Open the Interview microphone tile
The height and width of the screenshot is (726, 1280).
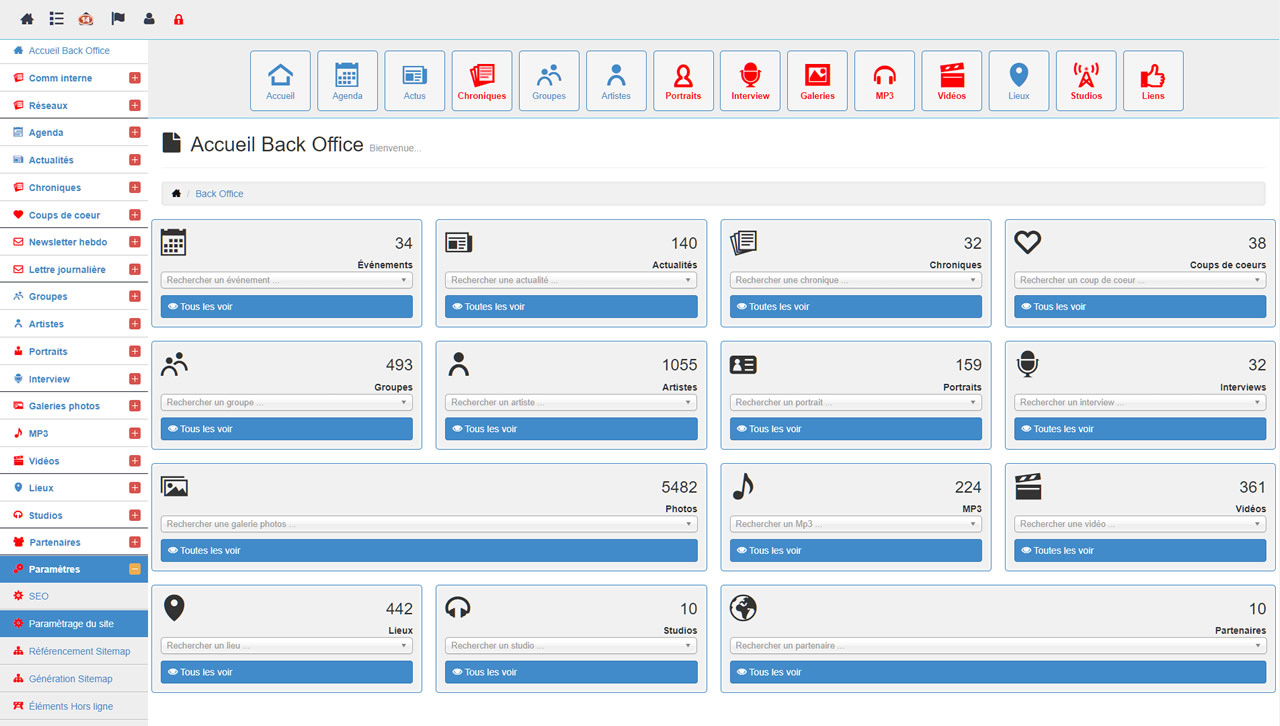750,81
